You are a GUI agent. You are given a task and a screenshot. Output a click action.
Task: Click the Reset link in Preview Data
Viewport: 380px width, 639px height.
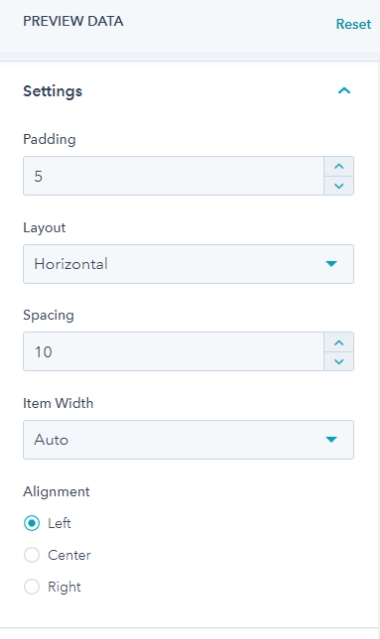pos(353,24)
